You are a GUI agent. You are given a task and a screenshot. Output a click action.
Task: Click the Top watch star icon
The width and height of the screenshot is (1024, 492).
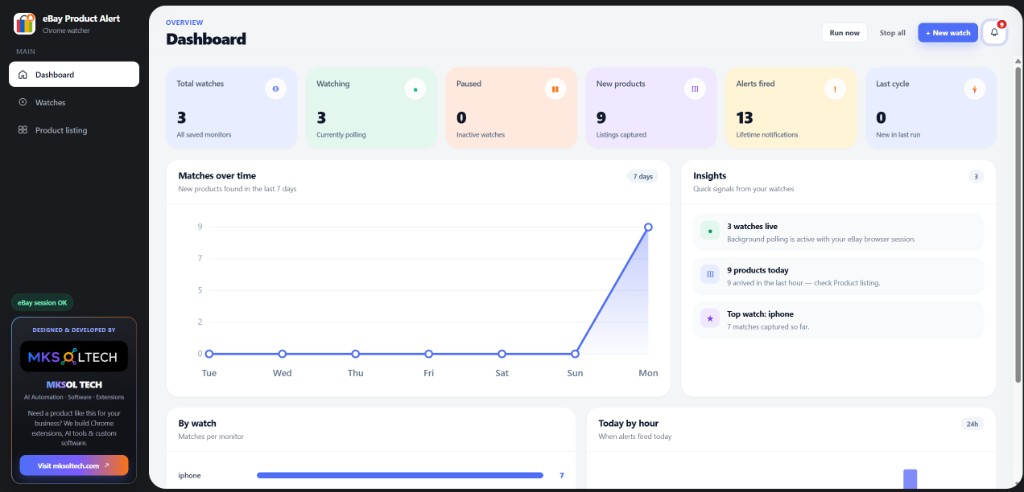[710, 318]
